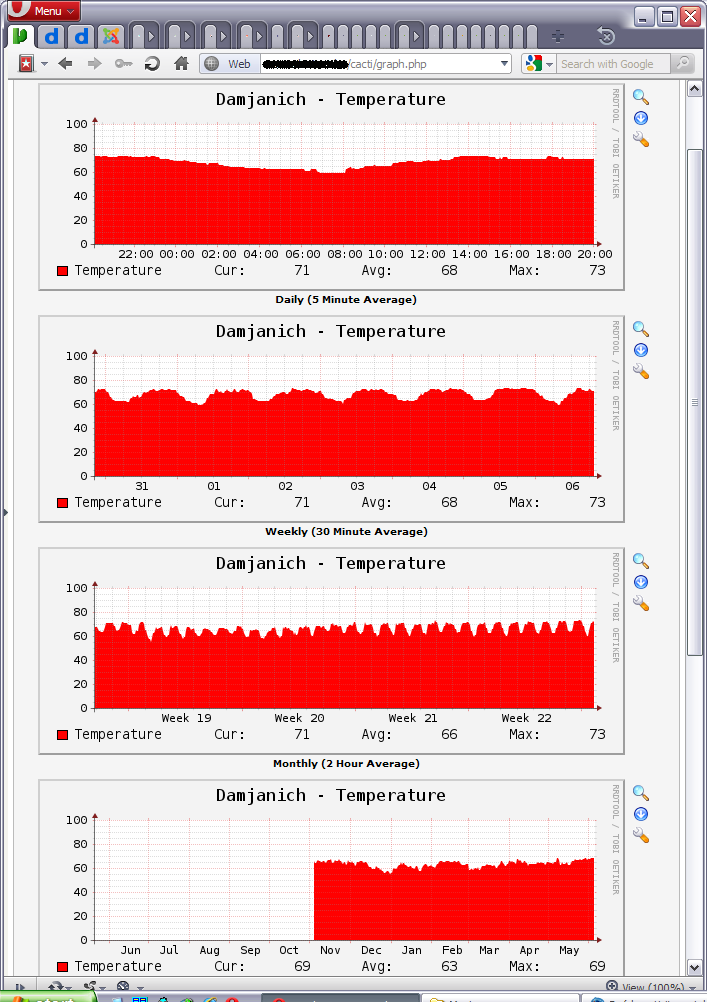Open the yearly Damjanich Temperature graph image
The height and width of the screenshot is (1002, 707).
[331, 878]
